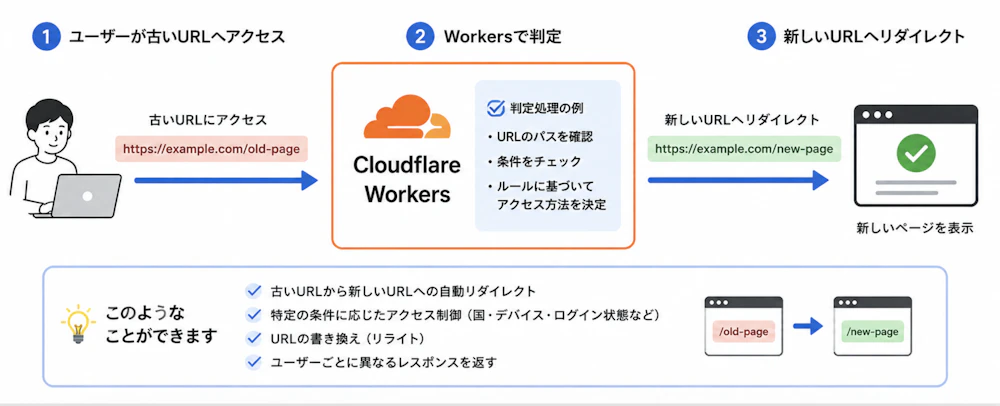Screen dimensions: 1000x406
Task: Click the checkmark beside 古いURLから新しいURLへの自動リダイレクト
Action: point(253,291)
